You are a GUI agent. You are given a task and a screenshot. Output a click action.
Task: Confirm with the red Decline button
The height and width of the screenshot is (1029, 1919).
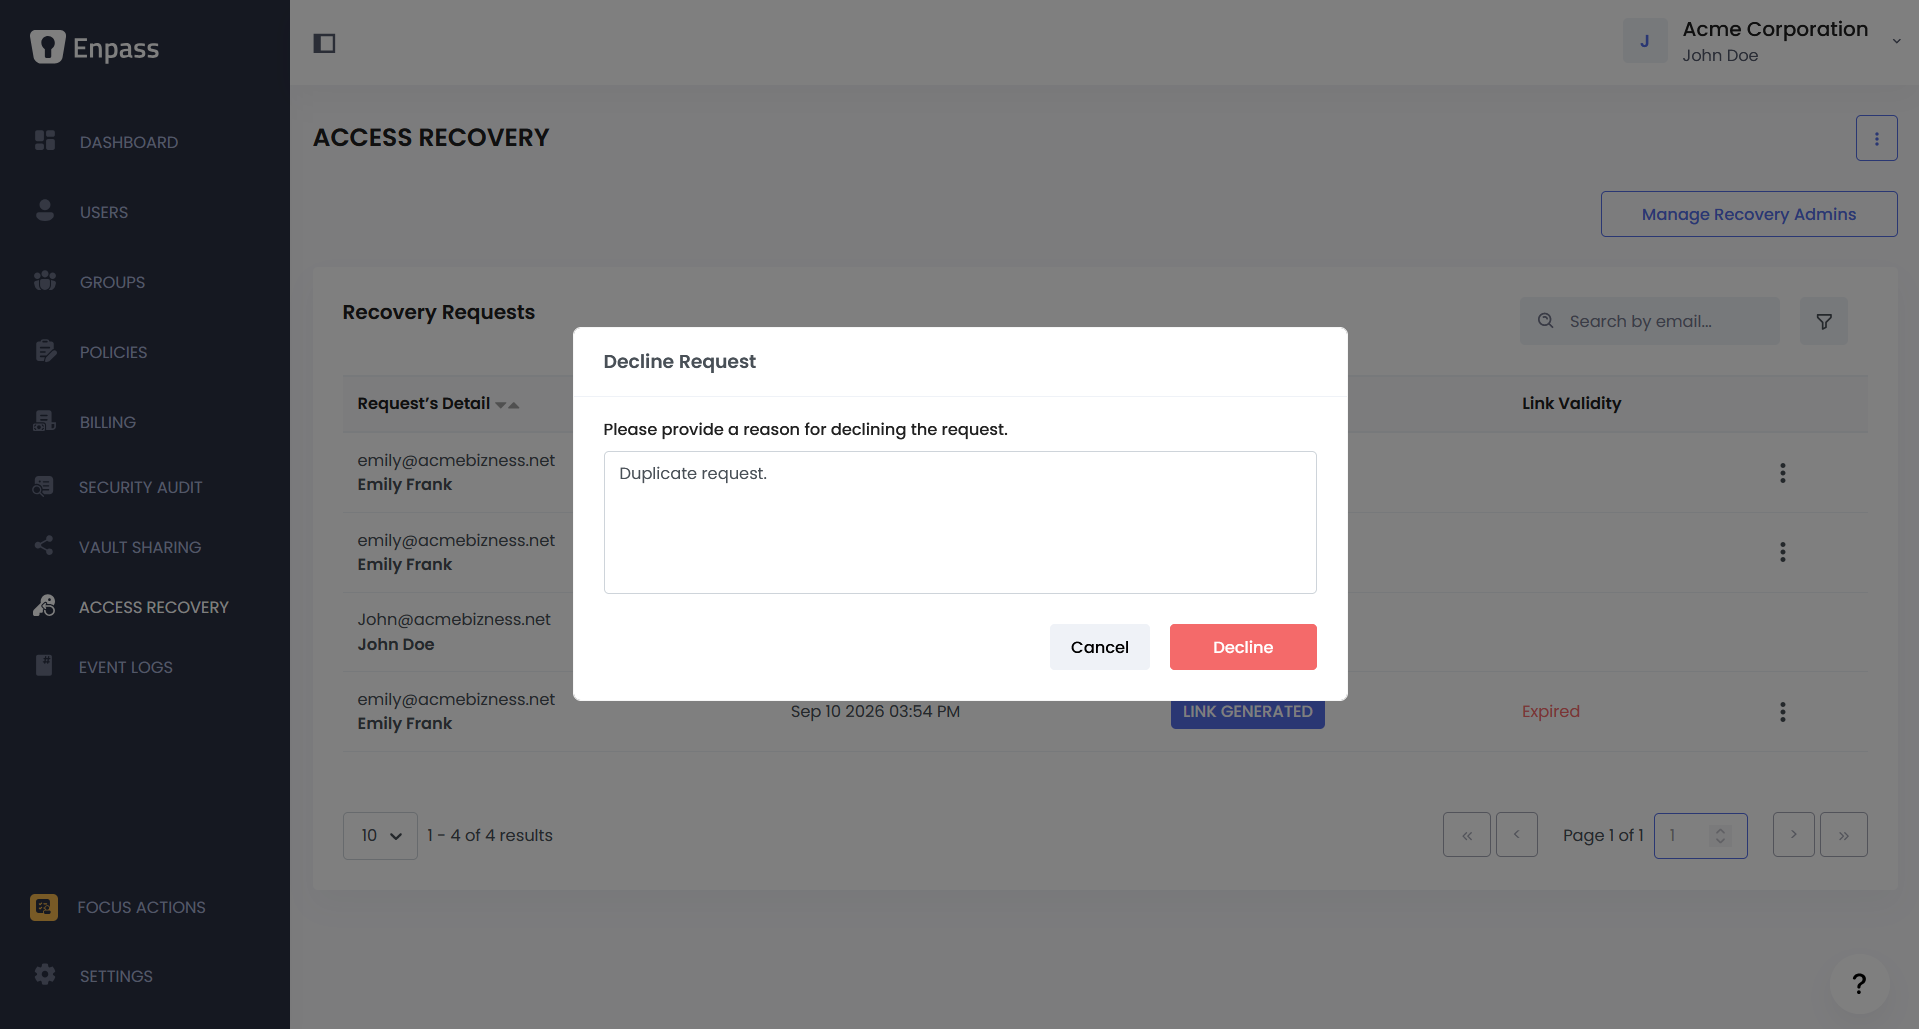1243,647
